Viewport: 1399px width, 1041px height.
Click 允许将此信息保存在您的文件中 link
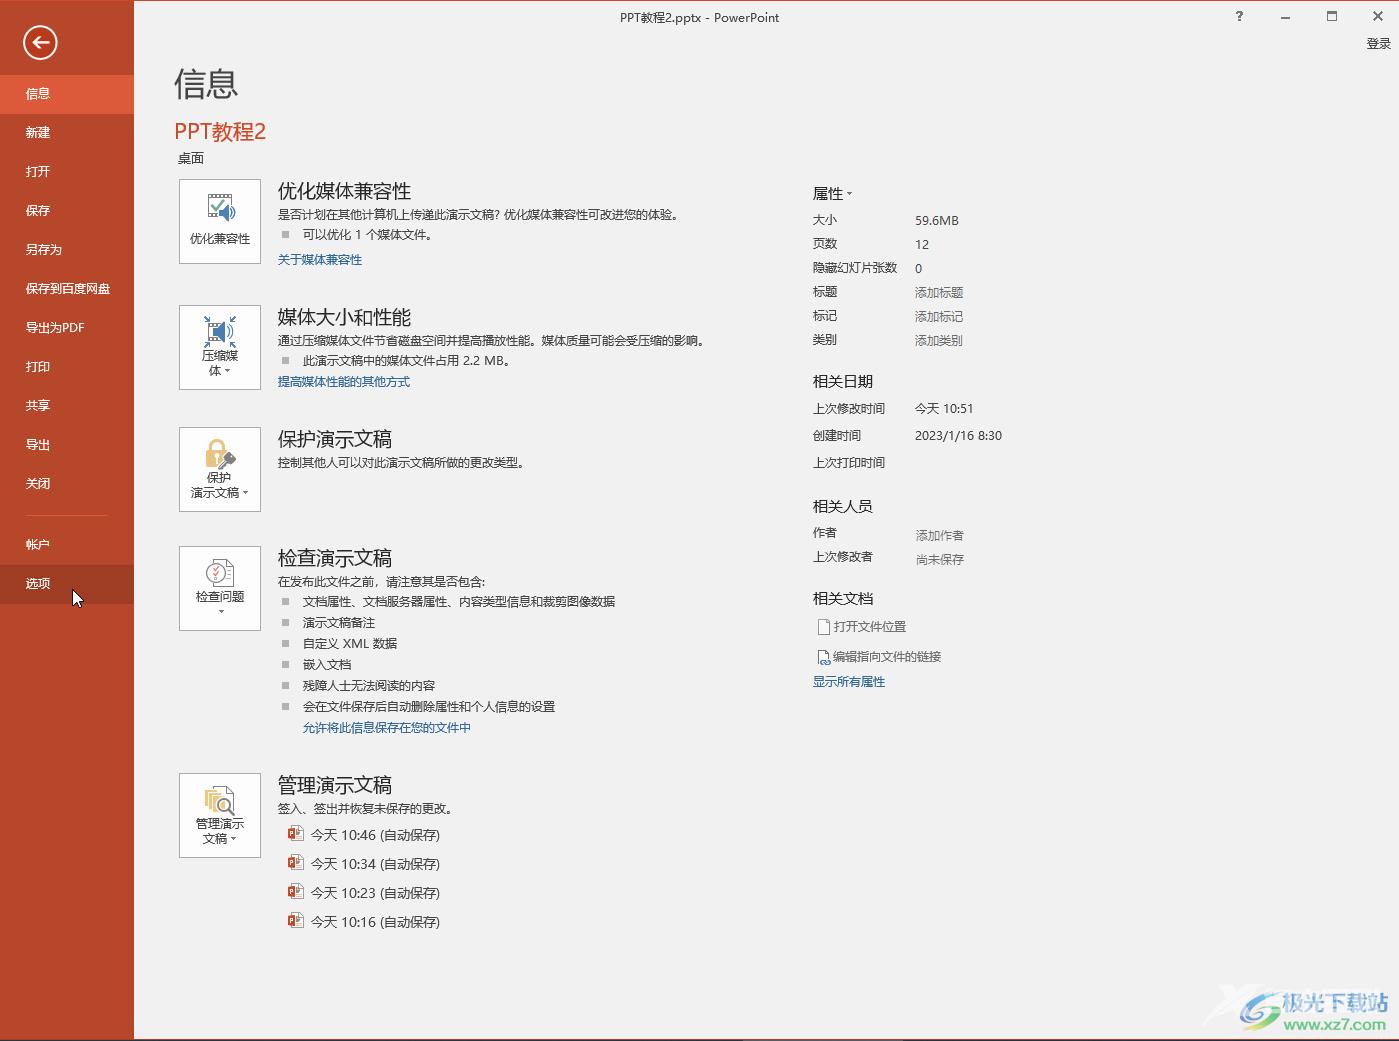387,728
